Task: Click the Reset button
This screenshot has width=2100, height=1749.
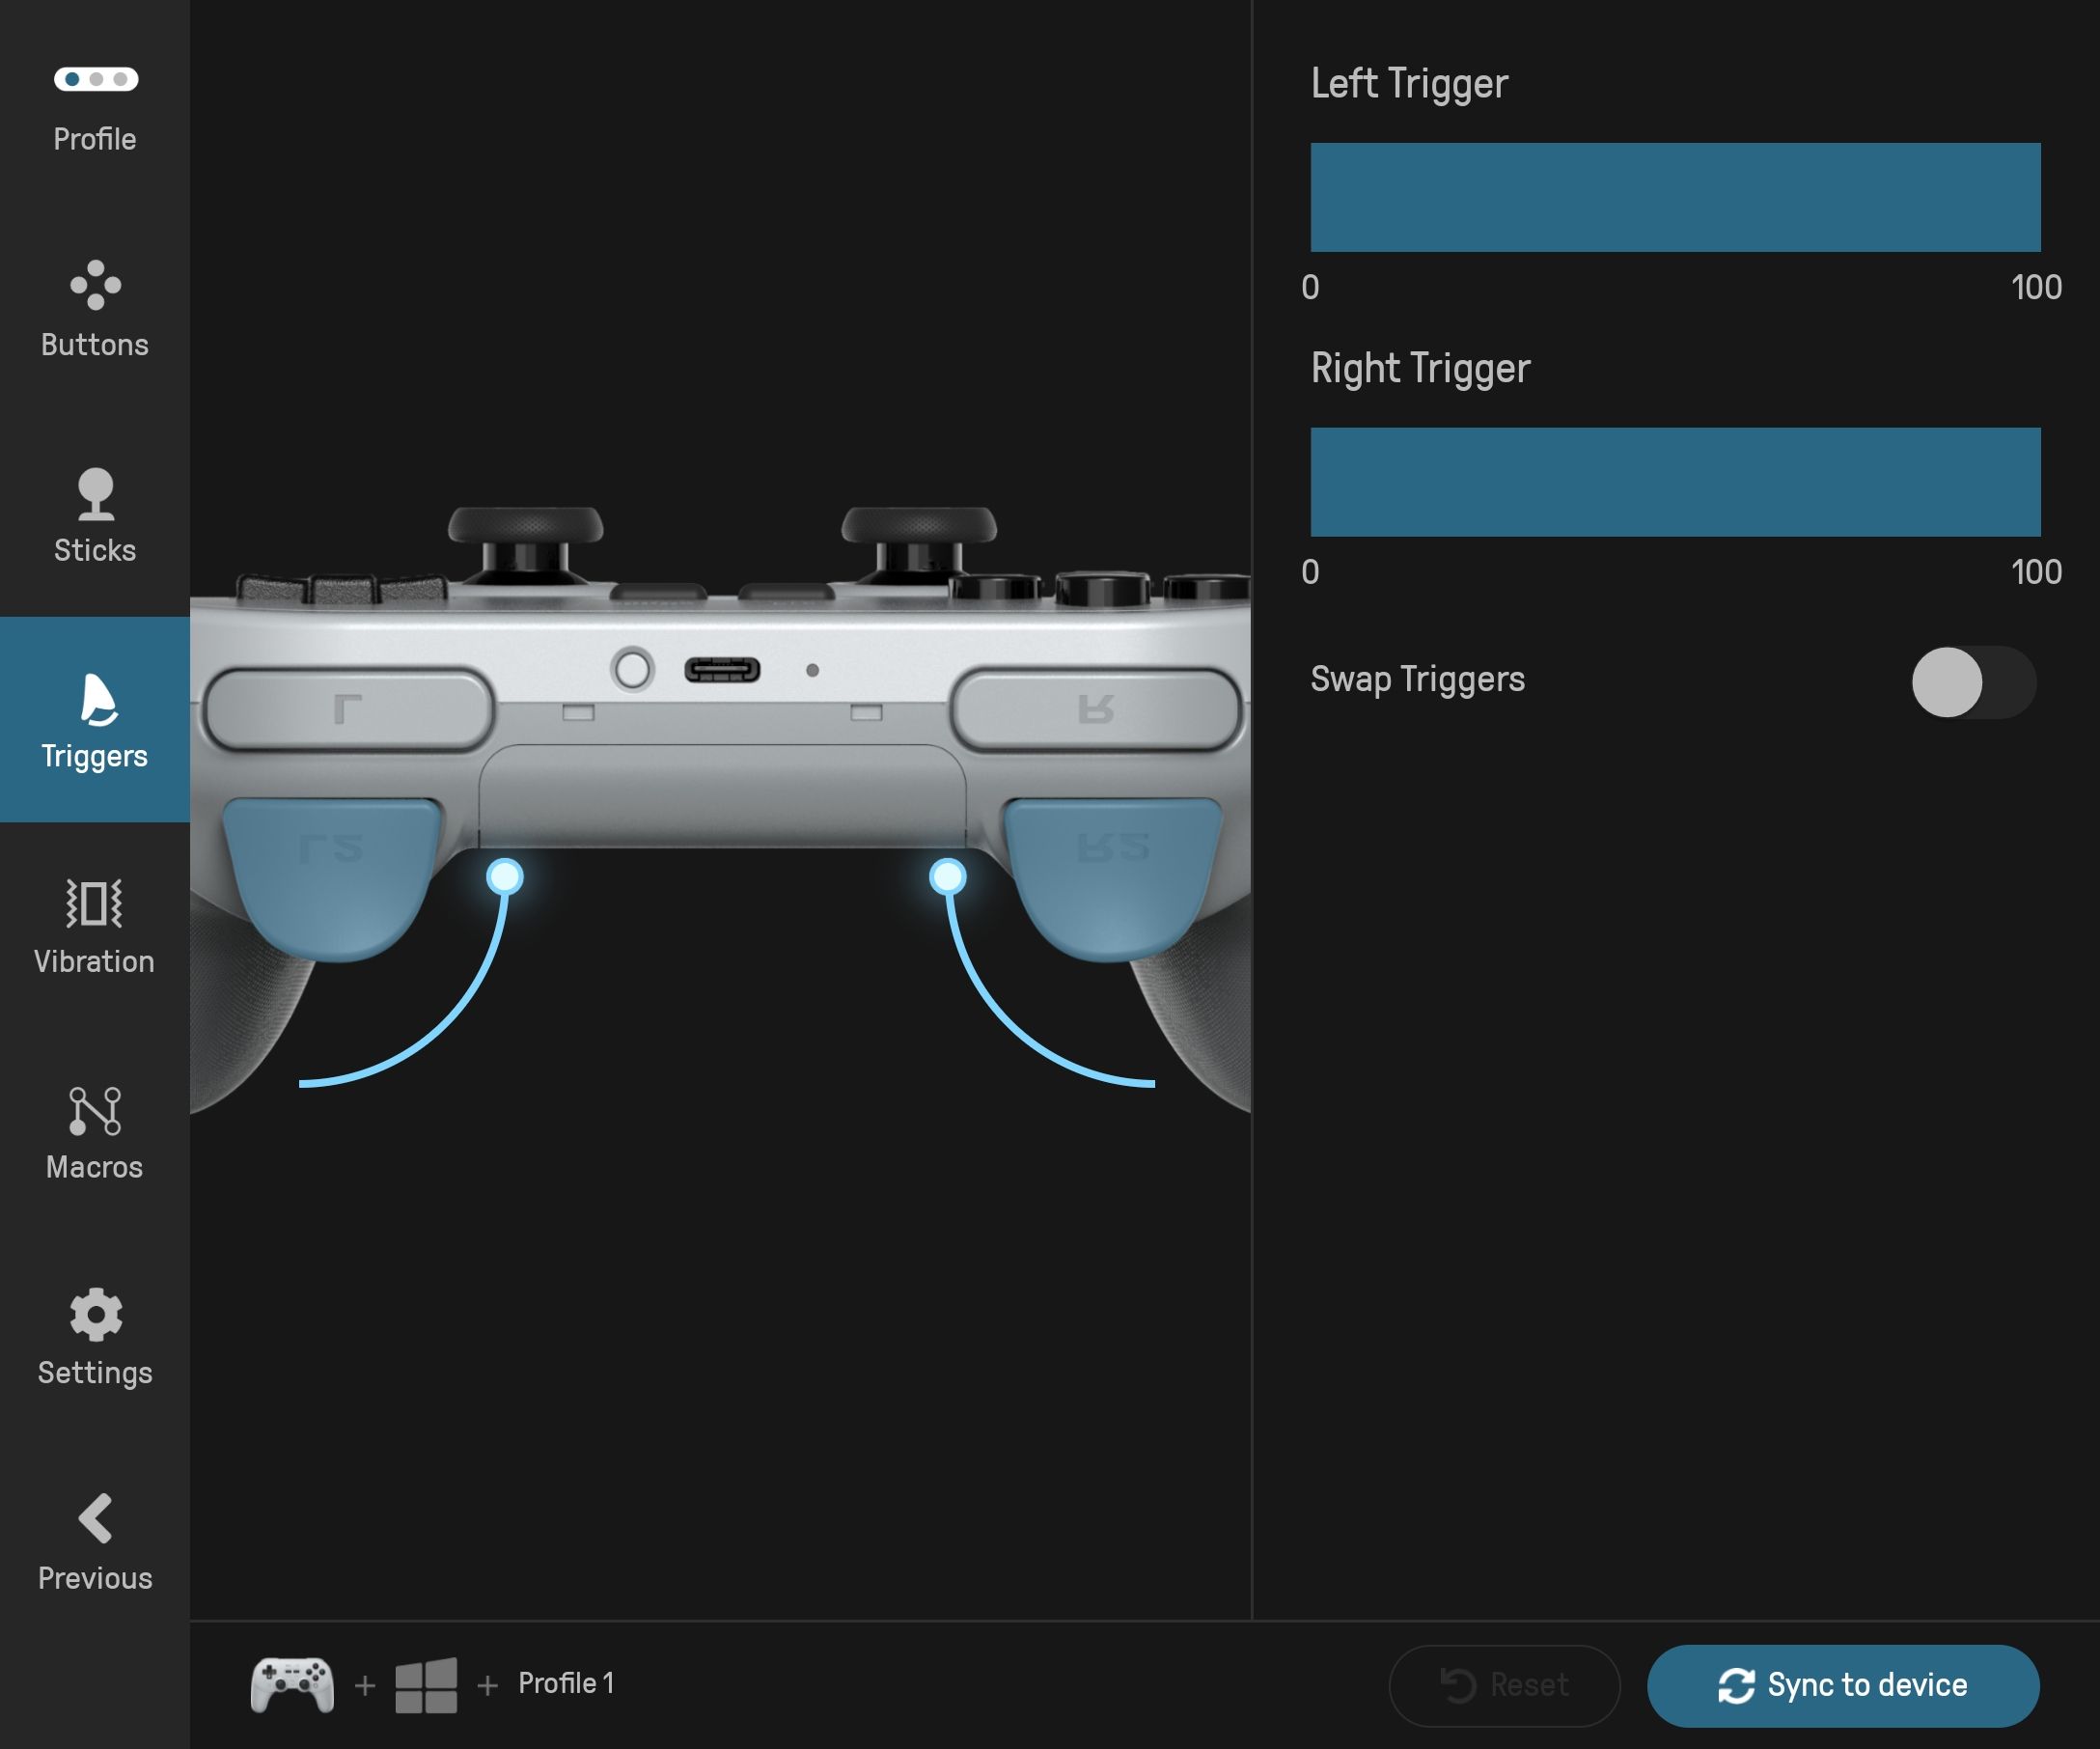Action: 1504,1685
